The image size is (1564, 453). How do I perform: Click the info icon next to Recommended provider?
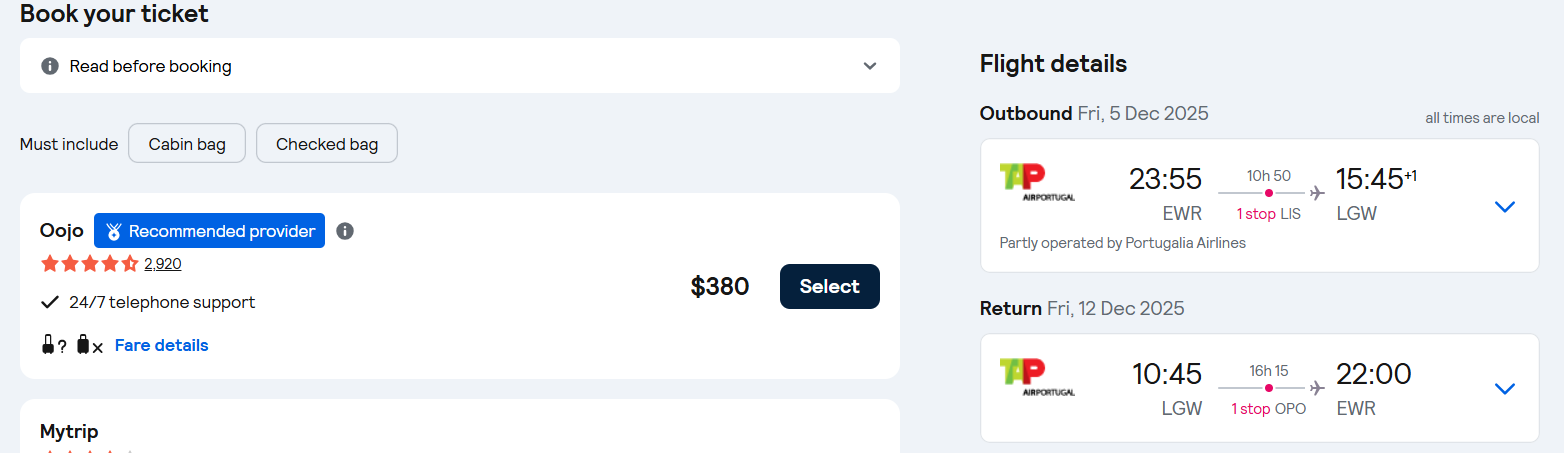(x=345, y=231)
